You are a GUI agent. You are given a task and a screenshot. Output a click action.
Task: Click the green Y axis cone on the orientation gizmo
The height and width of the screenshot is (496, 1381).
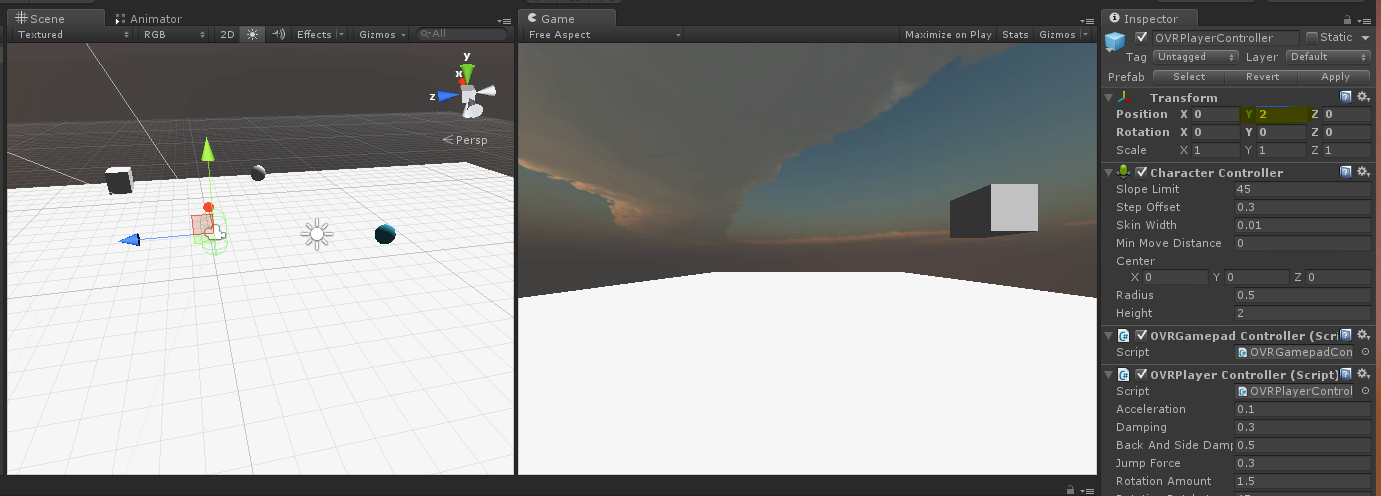466,73
